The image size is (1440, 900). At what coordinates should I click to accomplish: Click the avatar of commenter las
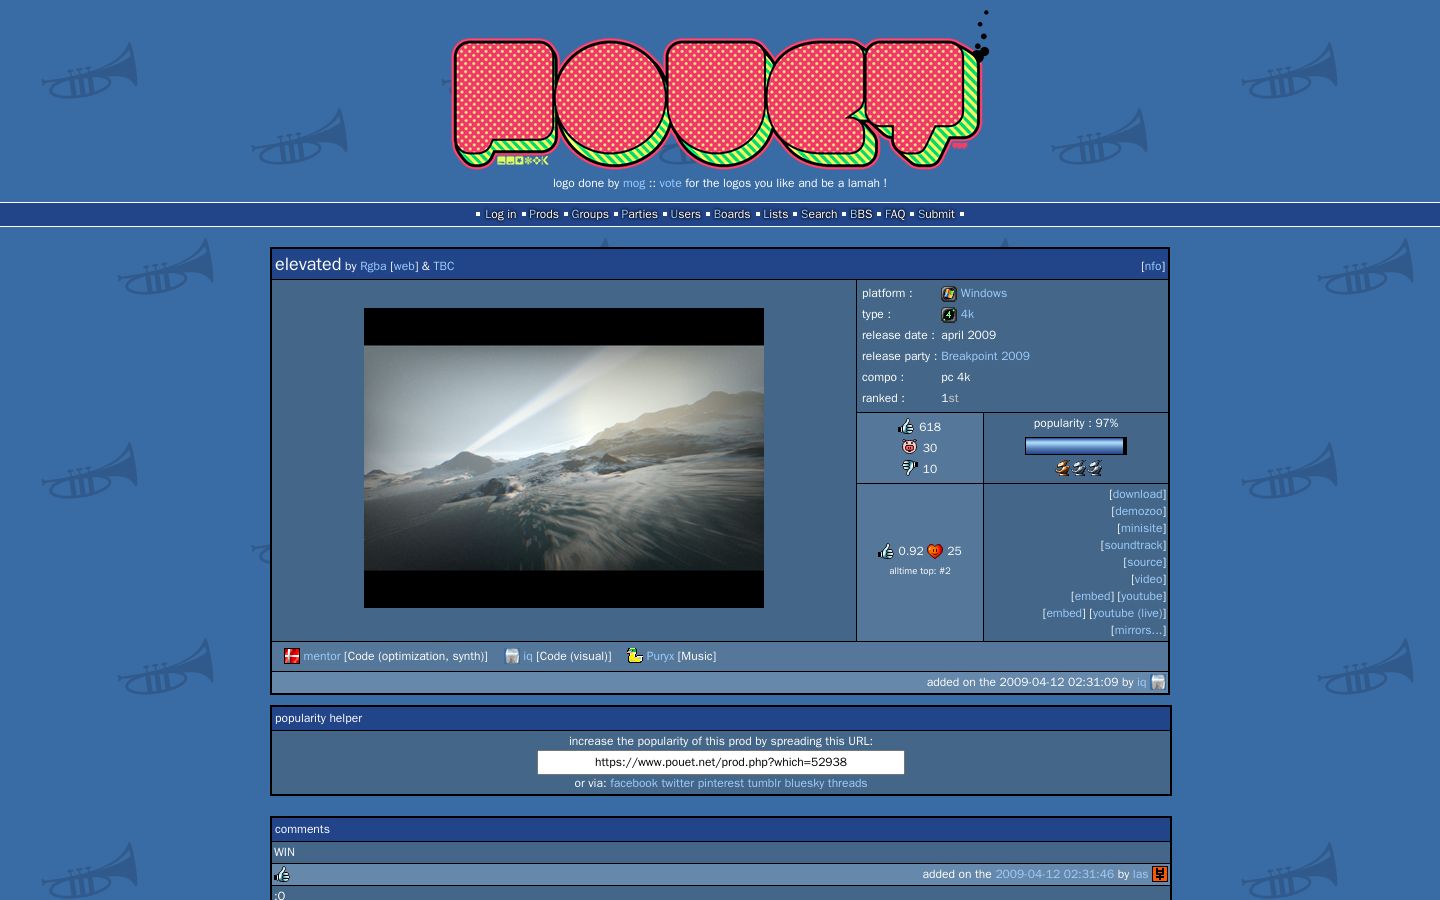click(1160, 874)
